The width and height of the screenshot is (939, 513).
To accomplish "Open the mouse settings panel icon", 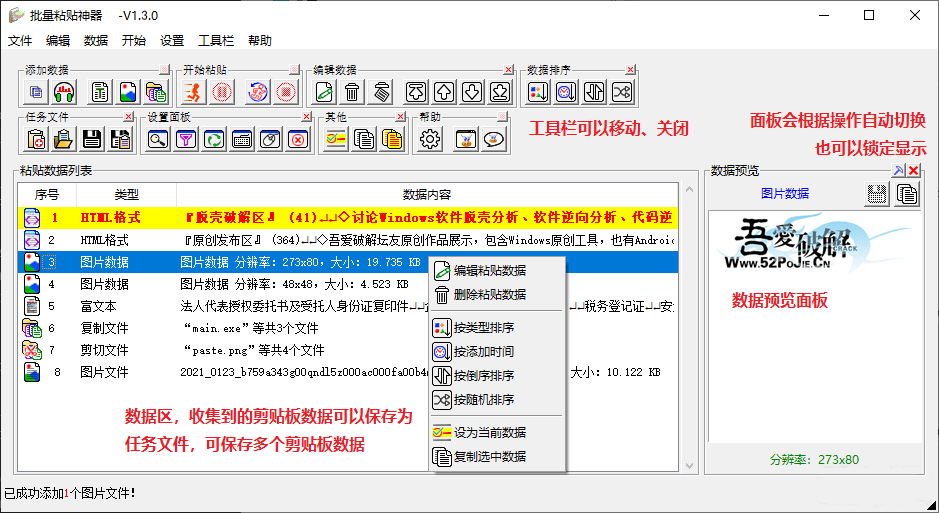I will (271, 139).
